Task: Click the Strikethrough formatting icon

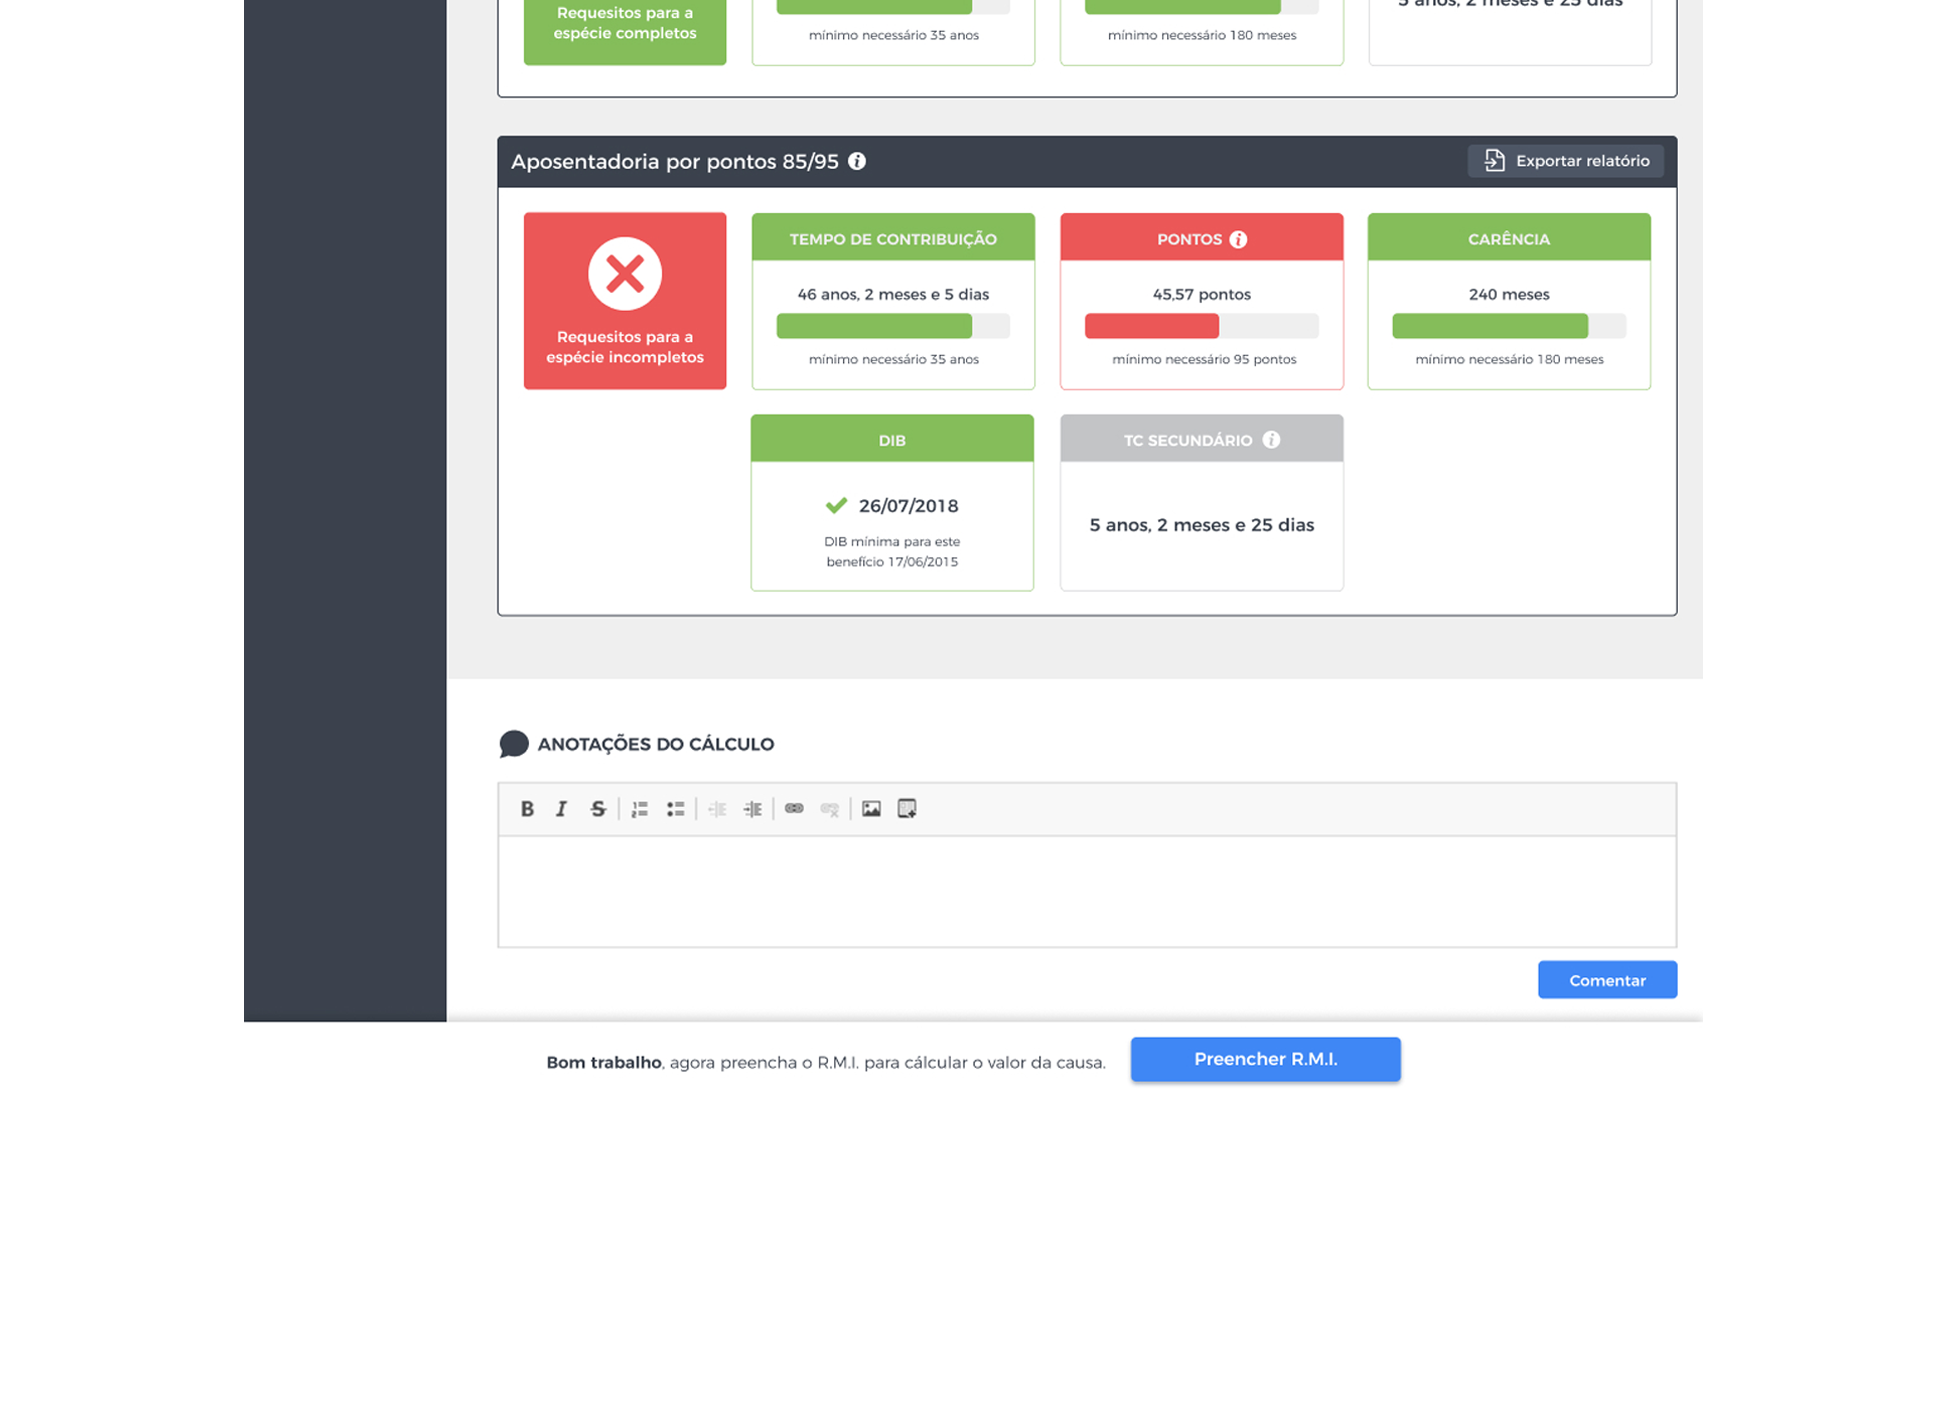Action: coord(598,809)
